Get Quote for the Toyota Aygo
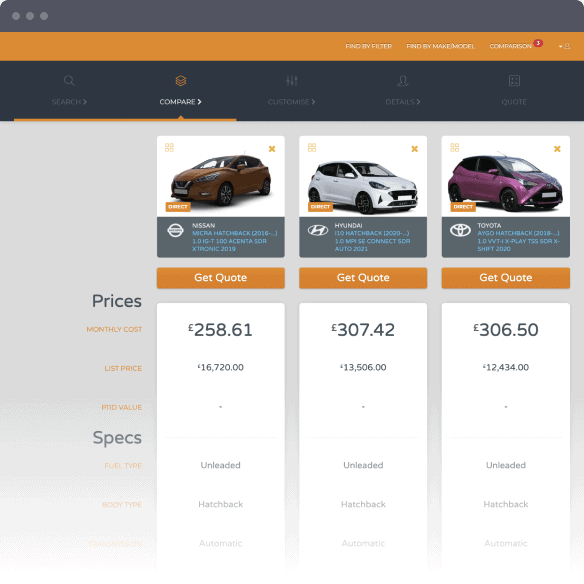The height and width of the screenshot is (584, 584). [506, 278]
